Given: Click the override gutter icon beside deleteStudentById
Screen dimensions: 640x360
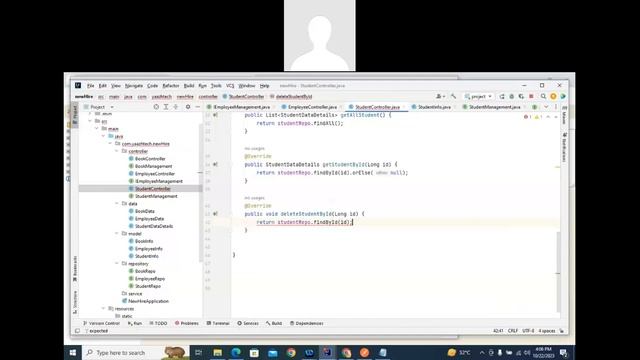Looking at the screenshot, I should [x=216, y=214].
